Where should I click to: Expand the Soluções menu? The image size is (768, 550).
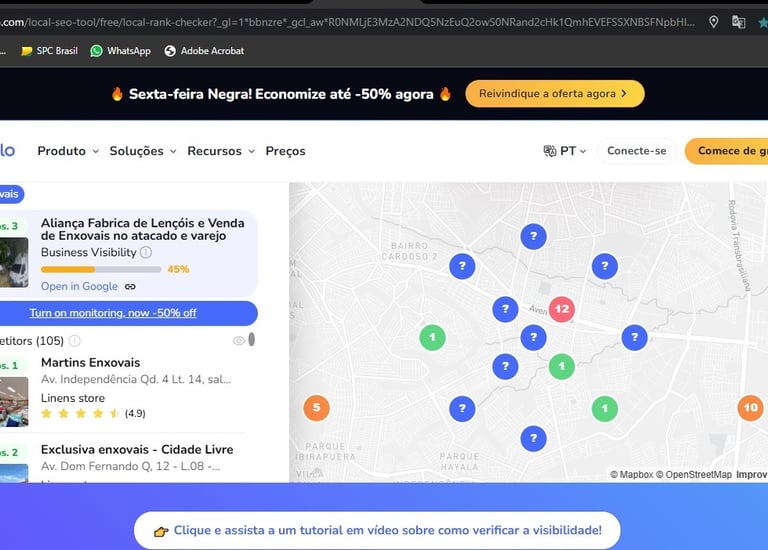click(x=143, y=151)
